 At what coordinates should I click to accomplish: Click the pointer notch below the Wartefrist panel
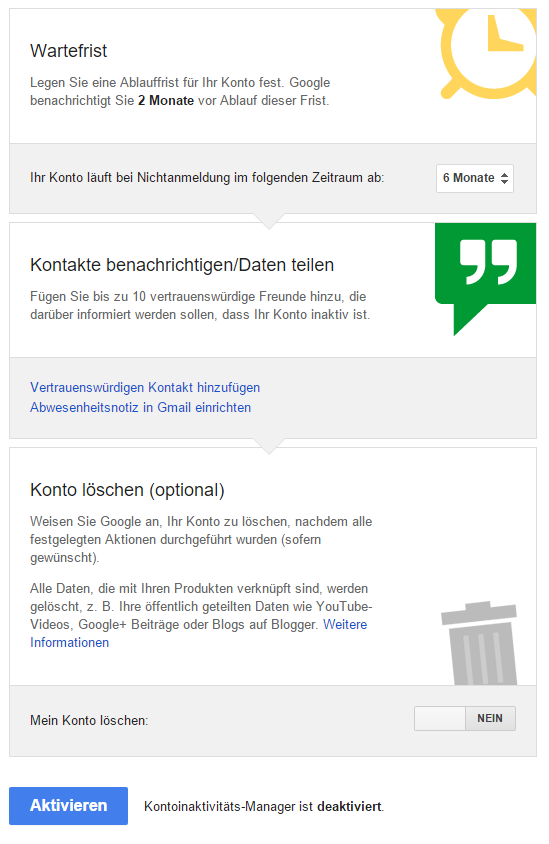269,222
